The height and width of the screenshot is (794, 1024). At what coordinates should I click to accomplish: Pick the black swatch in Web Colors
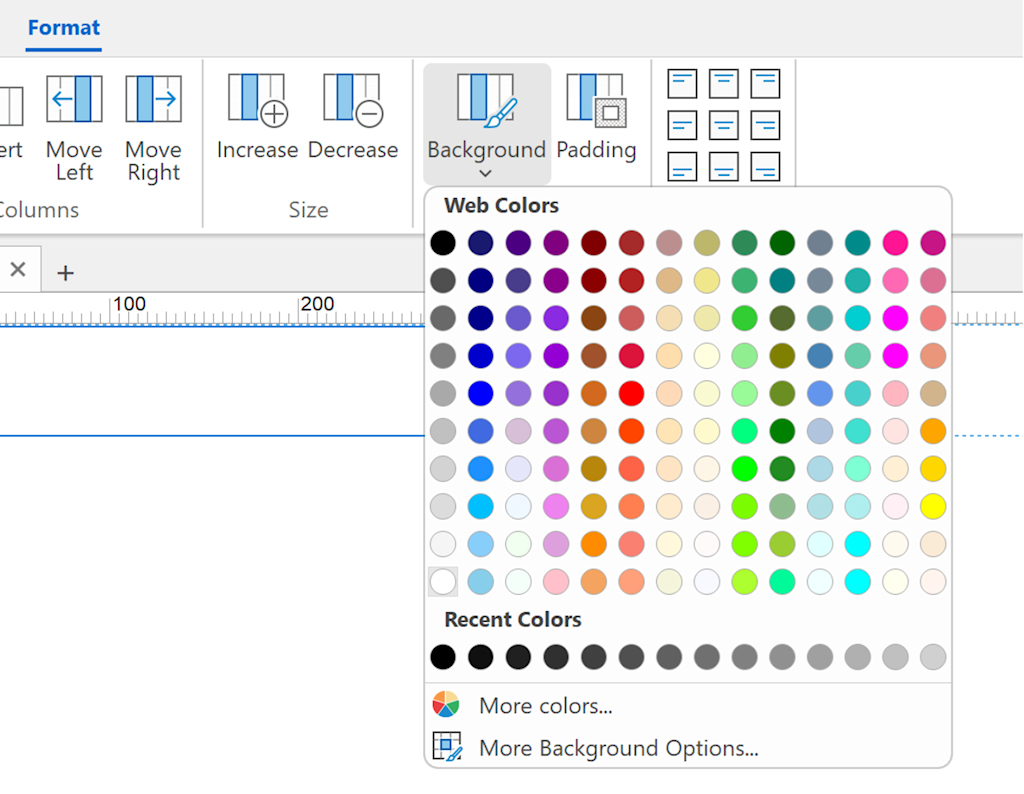tap(443, 243)
